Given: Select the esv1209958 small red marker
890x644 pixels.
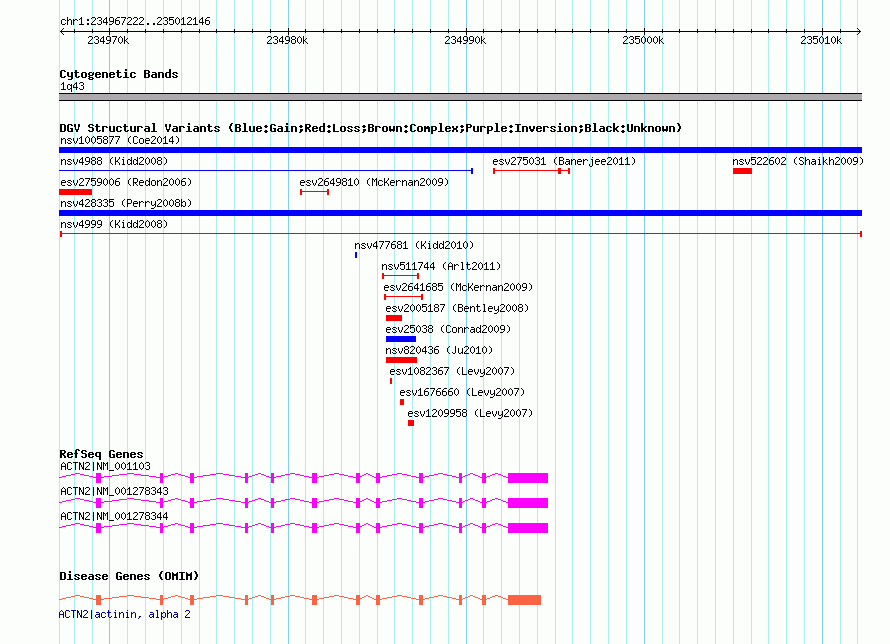Looking at the screenshot, I should tap(411, 423).
